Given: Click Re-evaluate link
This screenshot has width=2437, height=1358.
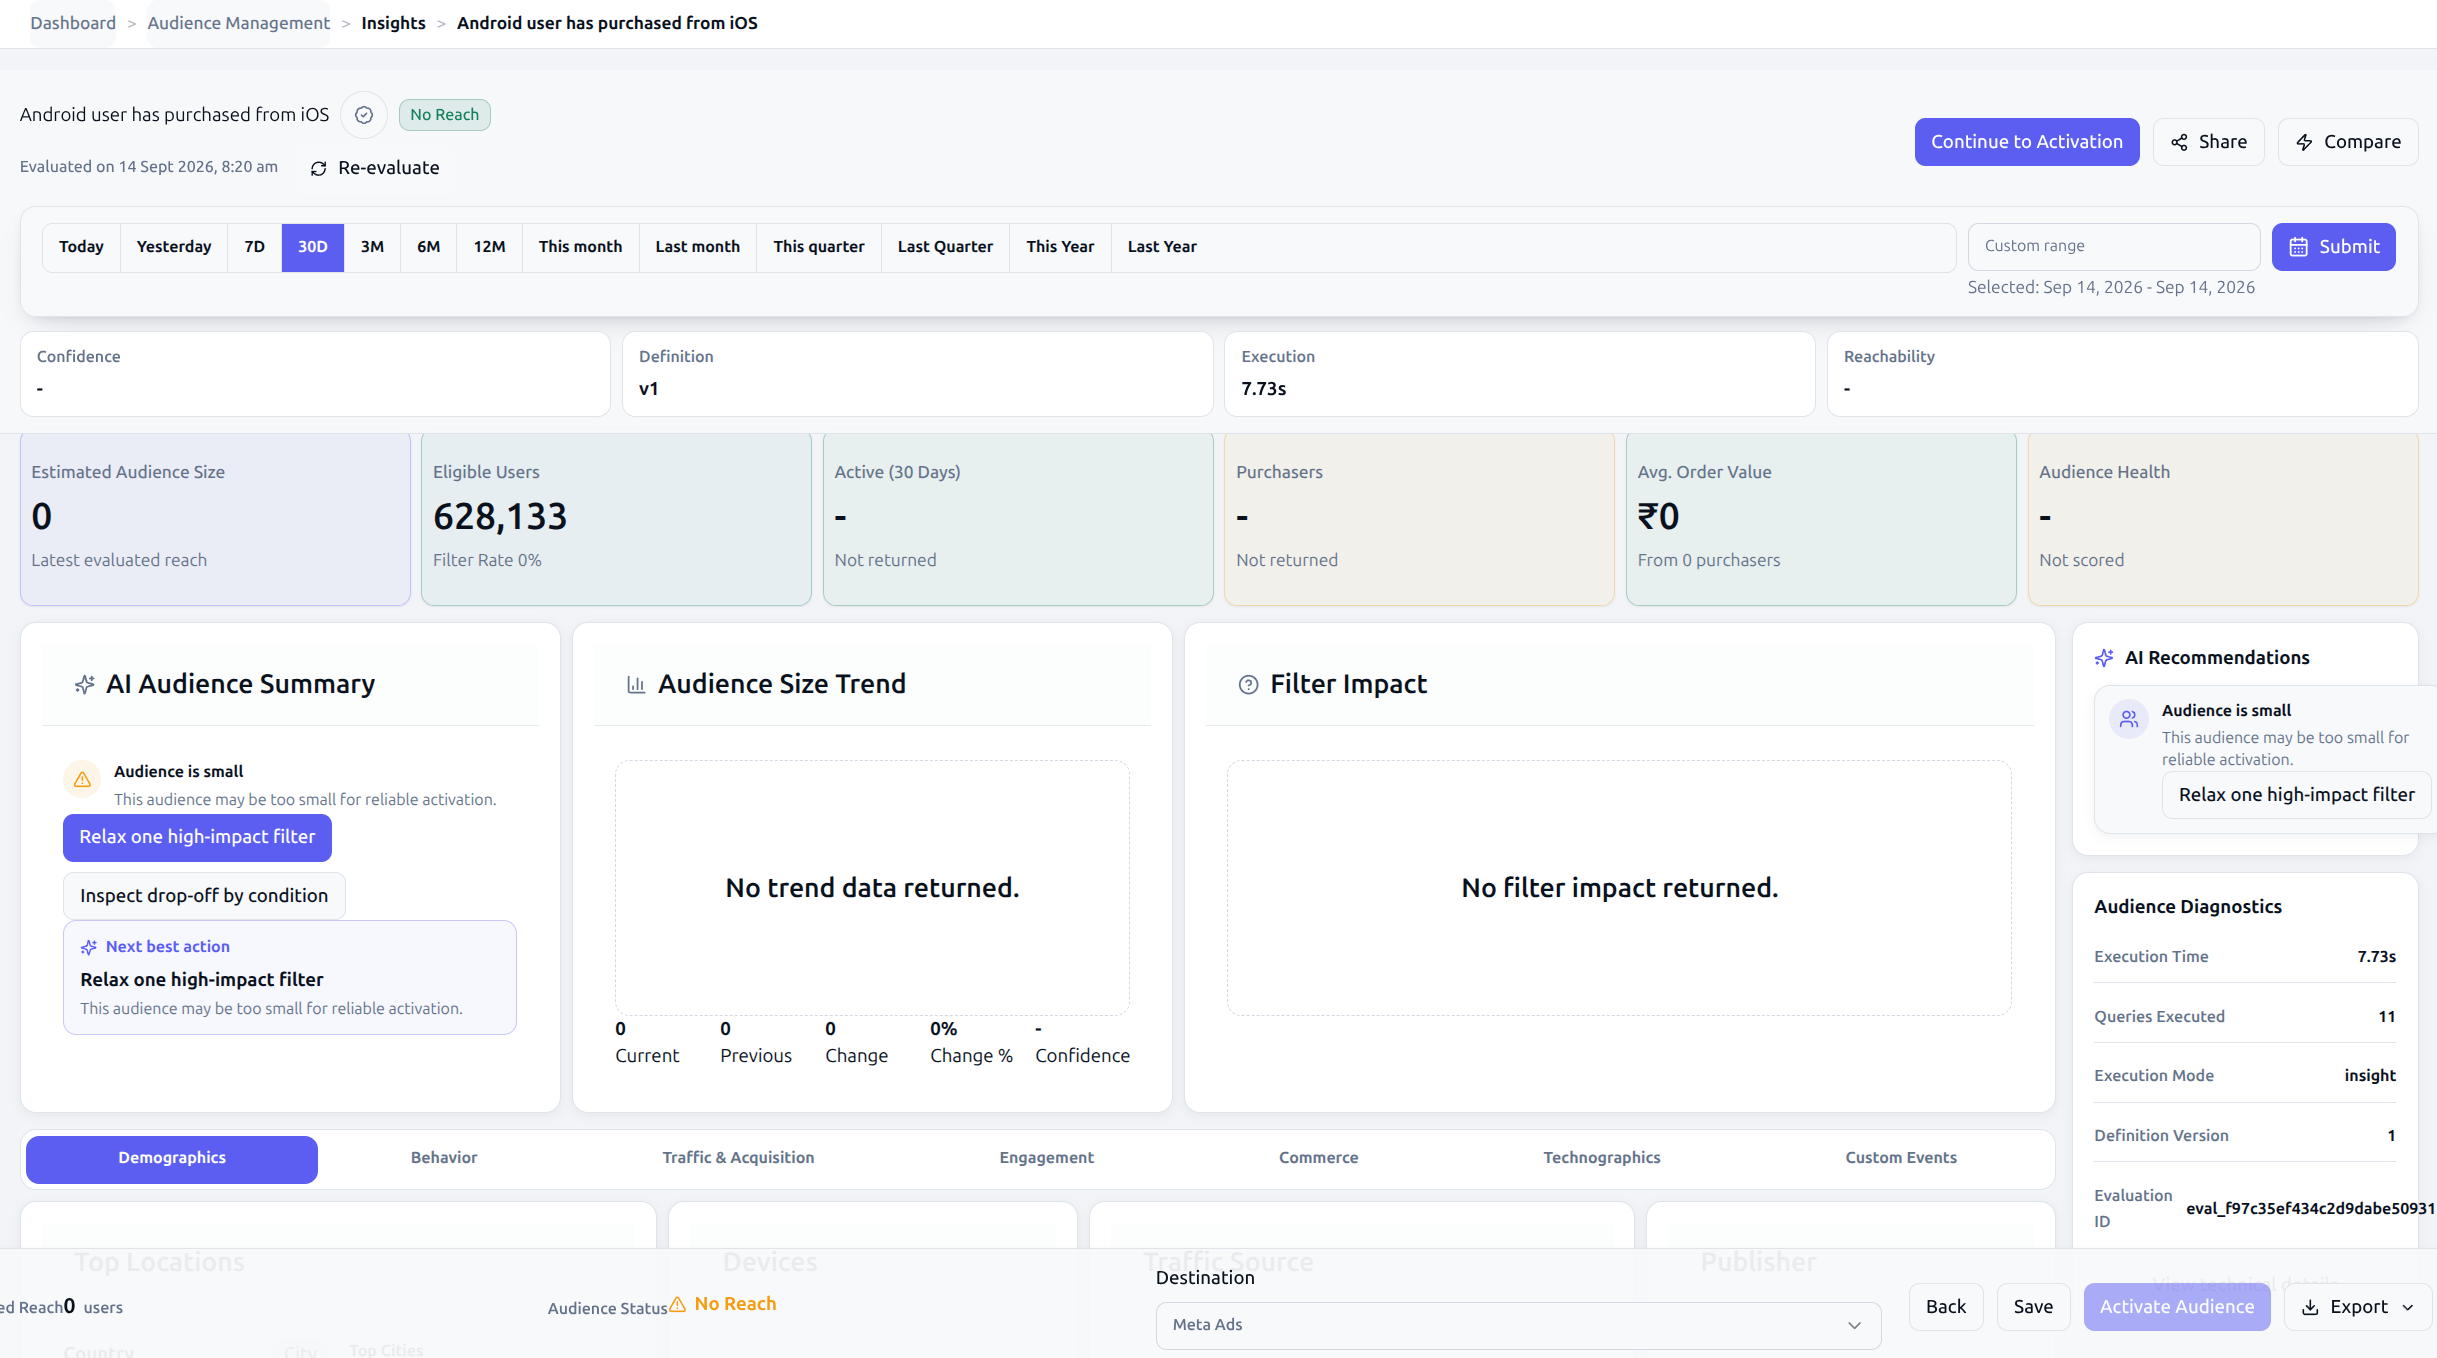Looking at the screenshot, I should (375, 168).
